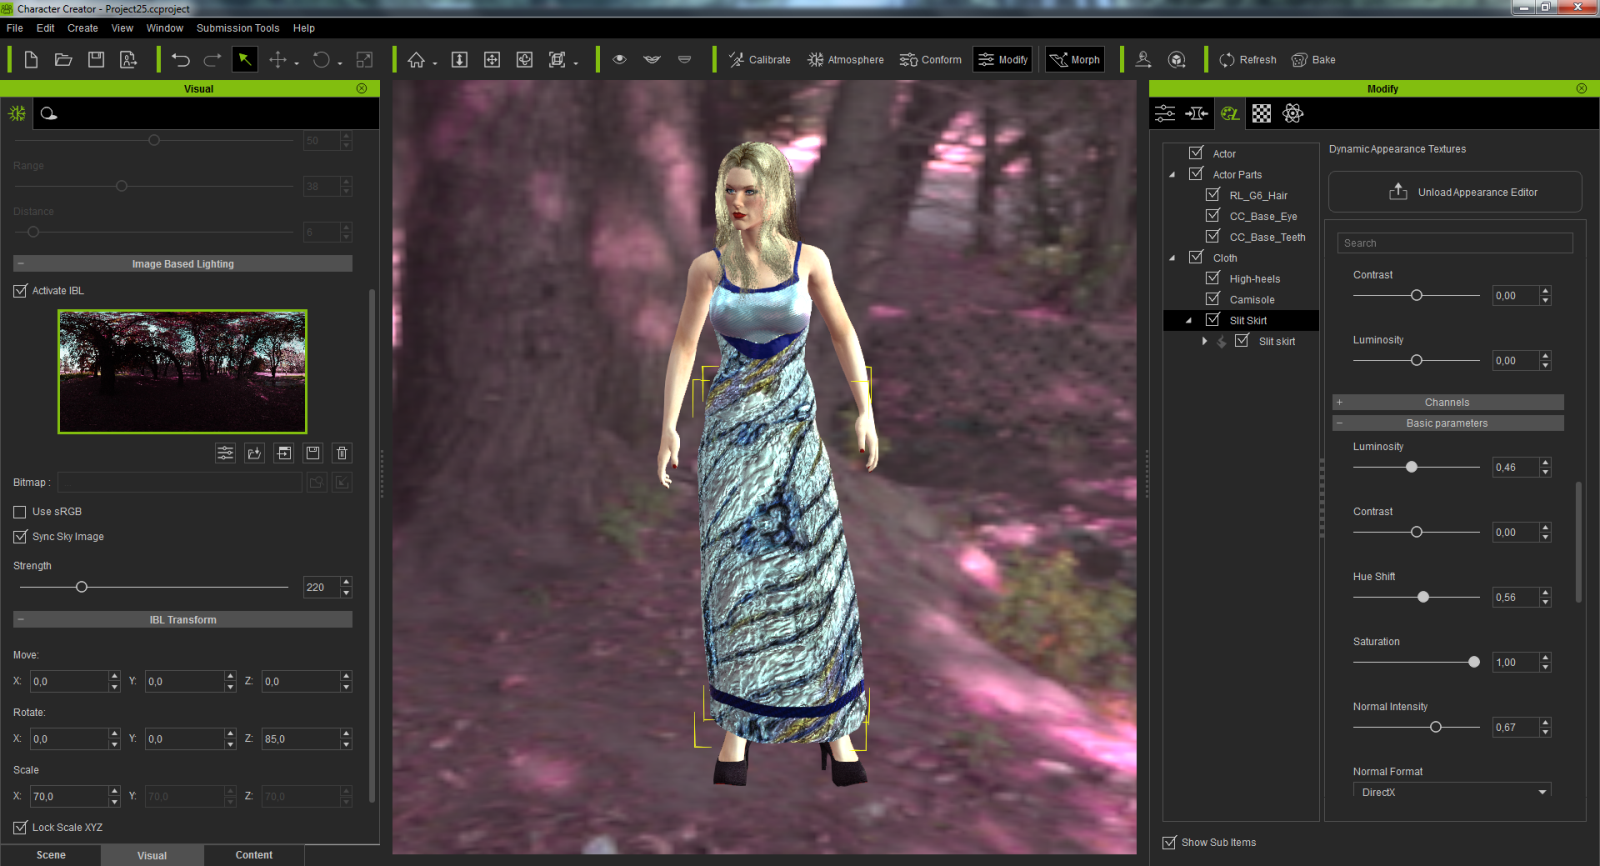1600x866 pixels.
Task: Save project with the floppy disk icon
Action: (x=96, y=60)
